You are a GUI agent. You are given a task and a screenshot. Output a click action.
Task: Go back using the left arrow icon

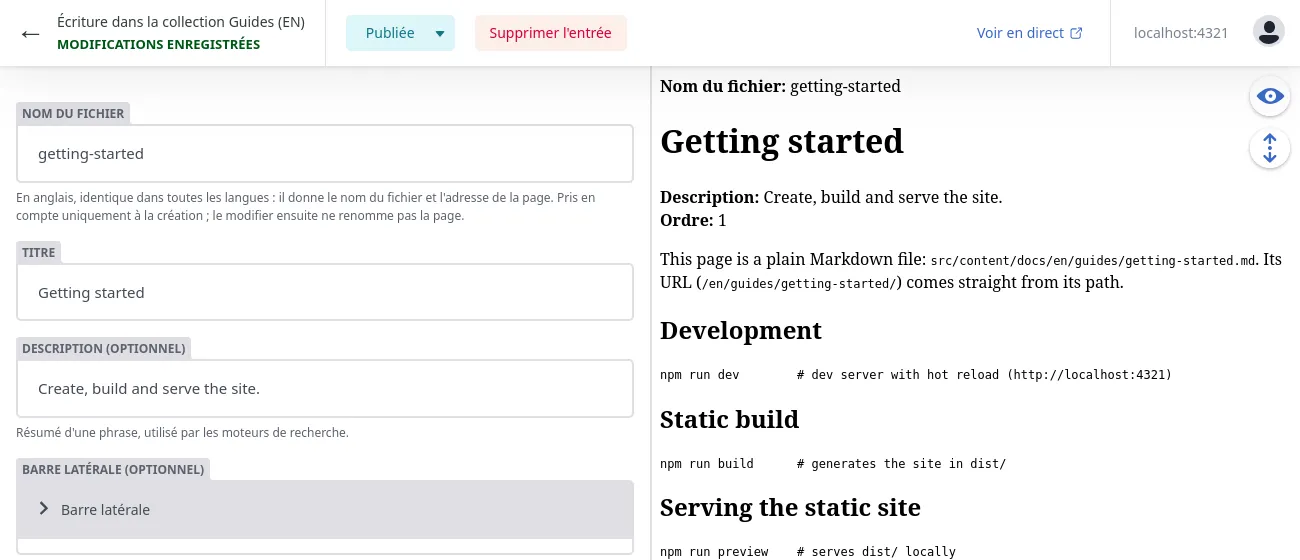[x=31, y=33]
